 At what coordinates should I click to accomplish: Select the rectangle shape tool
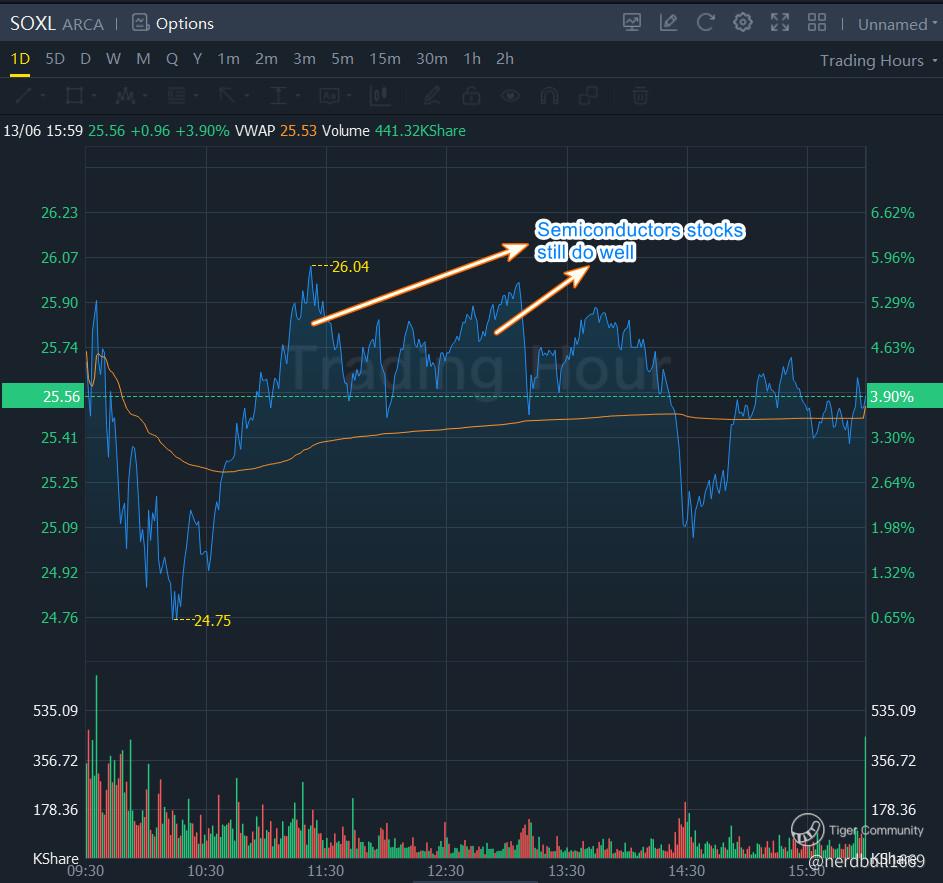pyautogui.click(x=75, y=96)
